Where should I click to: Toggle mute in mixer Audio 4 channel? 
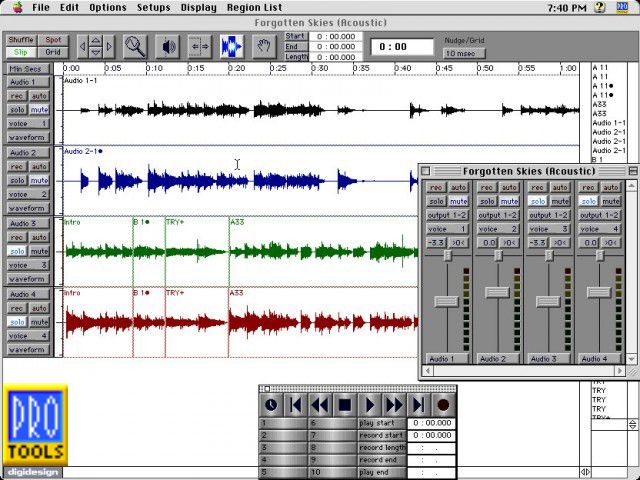click(x=611, y=201)
